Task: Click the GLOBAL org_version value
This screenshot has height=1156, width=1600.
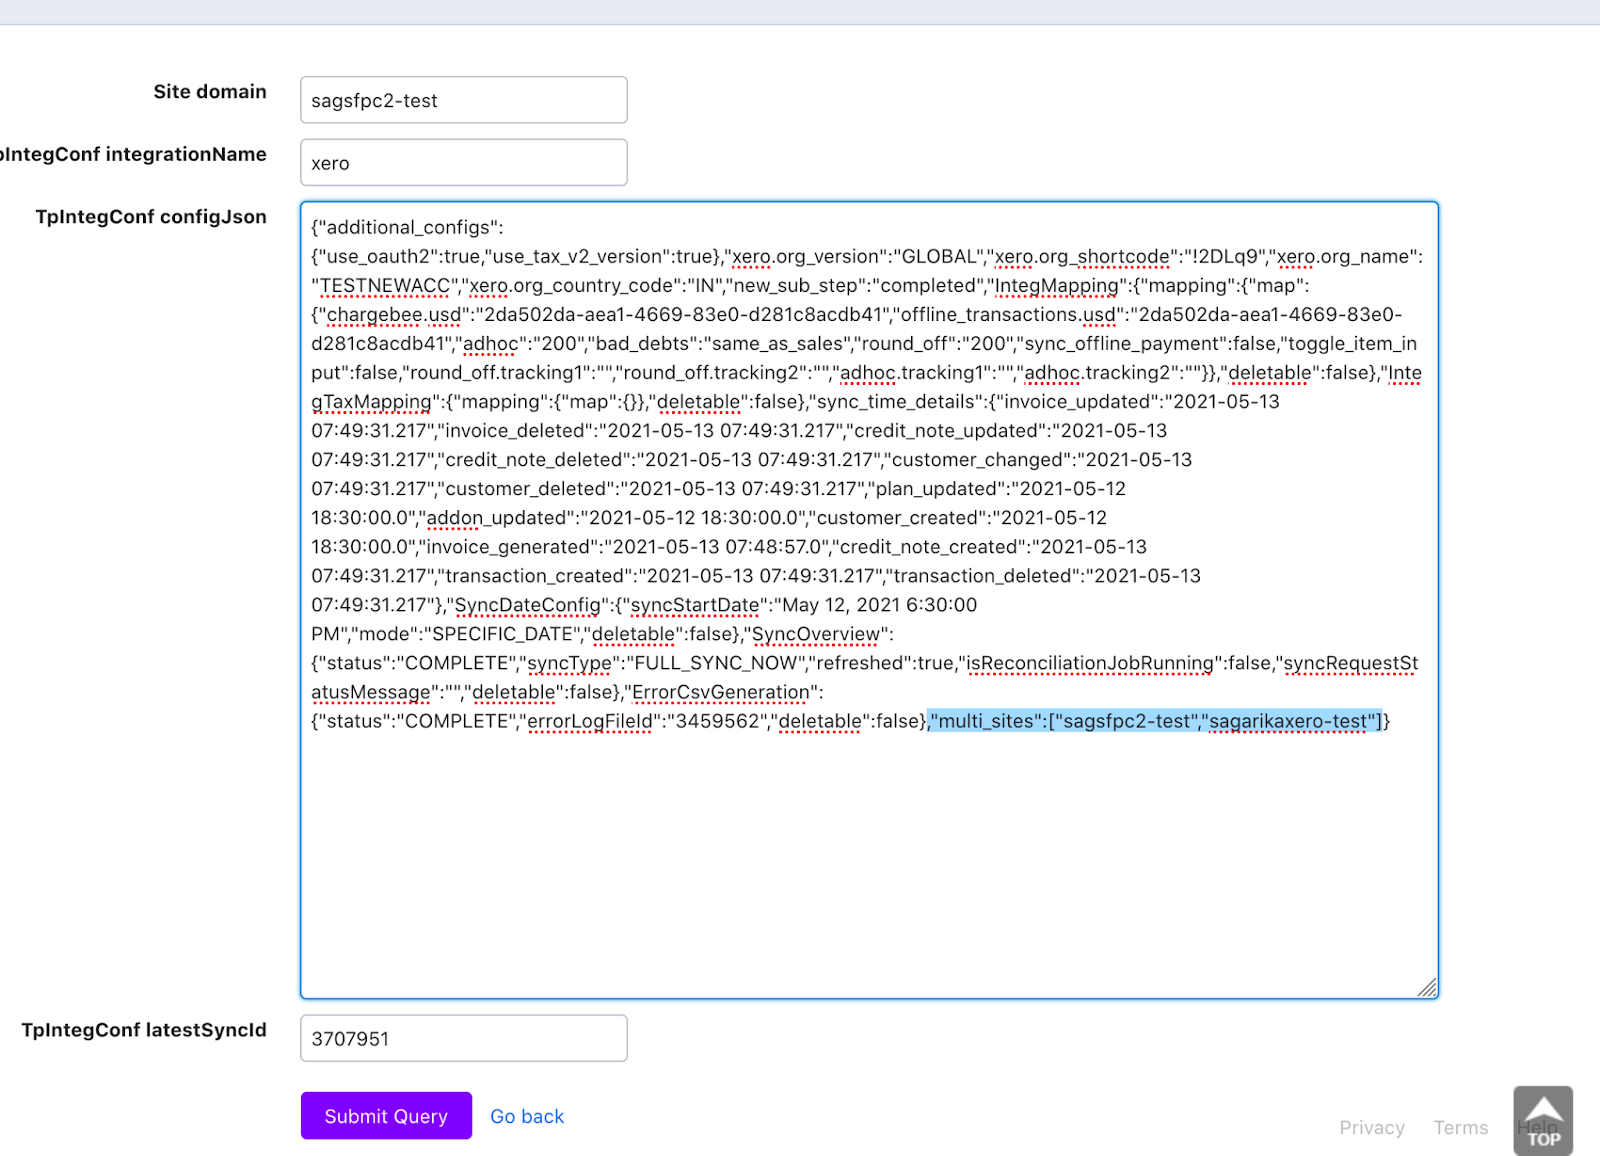Action: click(x=937, y=257)
